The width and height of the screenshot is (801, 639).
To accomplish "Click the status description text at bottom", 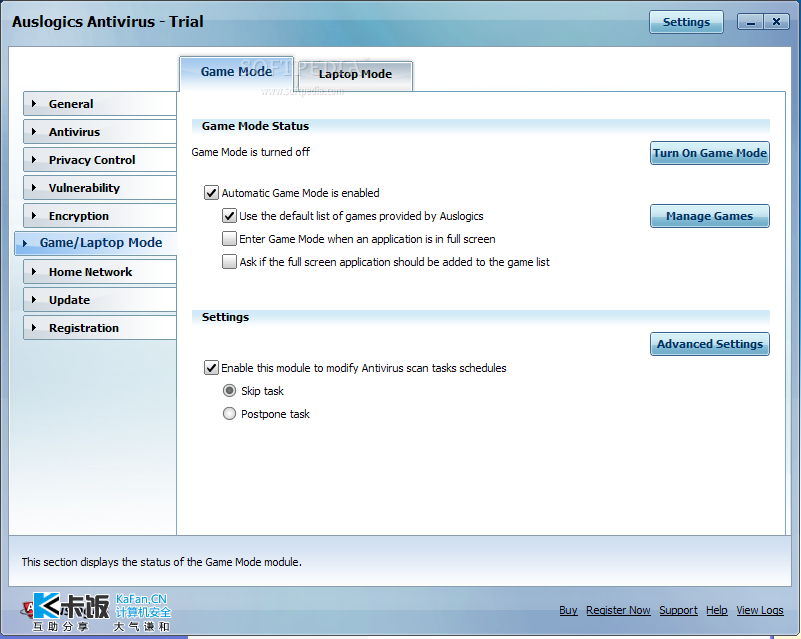I will 161,562.
